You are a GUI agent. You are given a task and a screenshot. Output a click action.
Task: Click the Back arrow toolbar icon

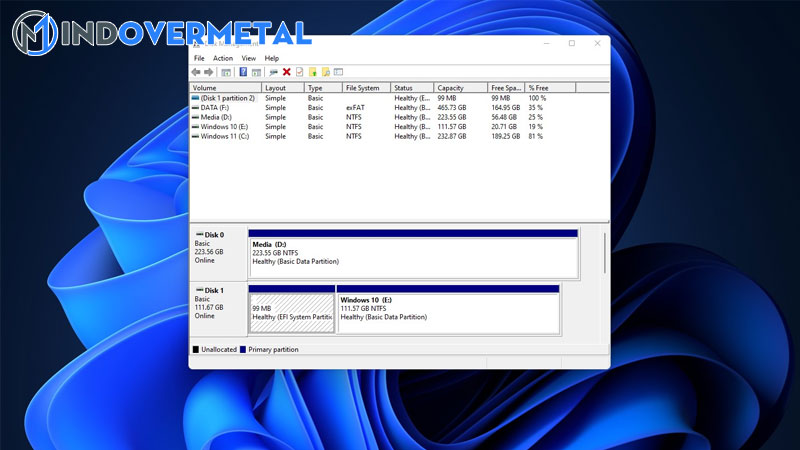click(x=196, y=72)
